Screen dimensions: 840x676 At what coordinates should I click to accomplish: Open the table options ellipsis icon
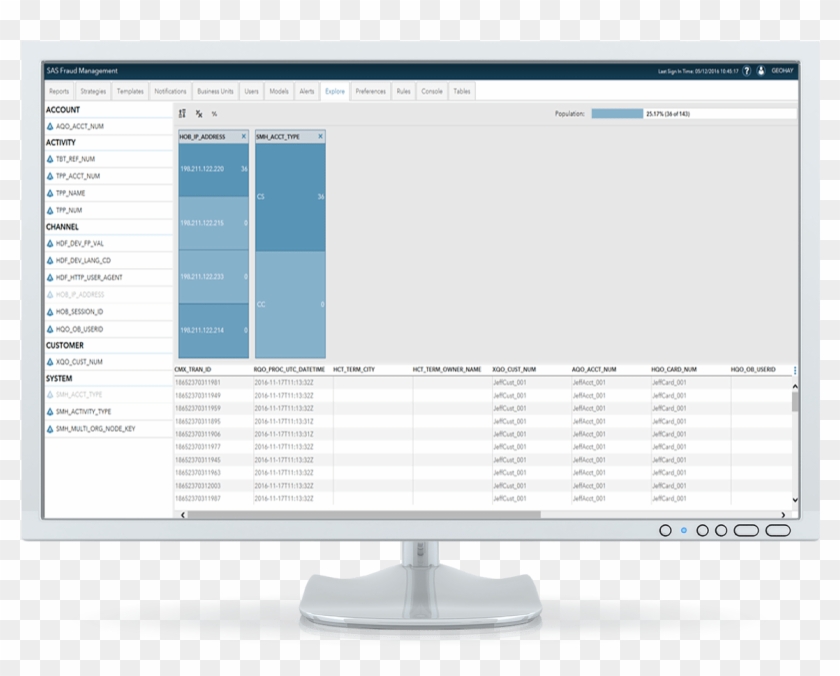[x=795, y=369]
